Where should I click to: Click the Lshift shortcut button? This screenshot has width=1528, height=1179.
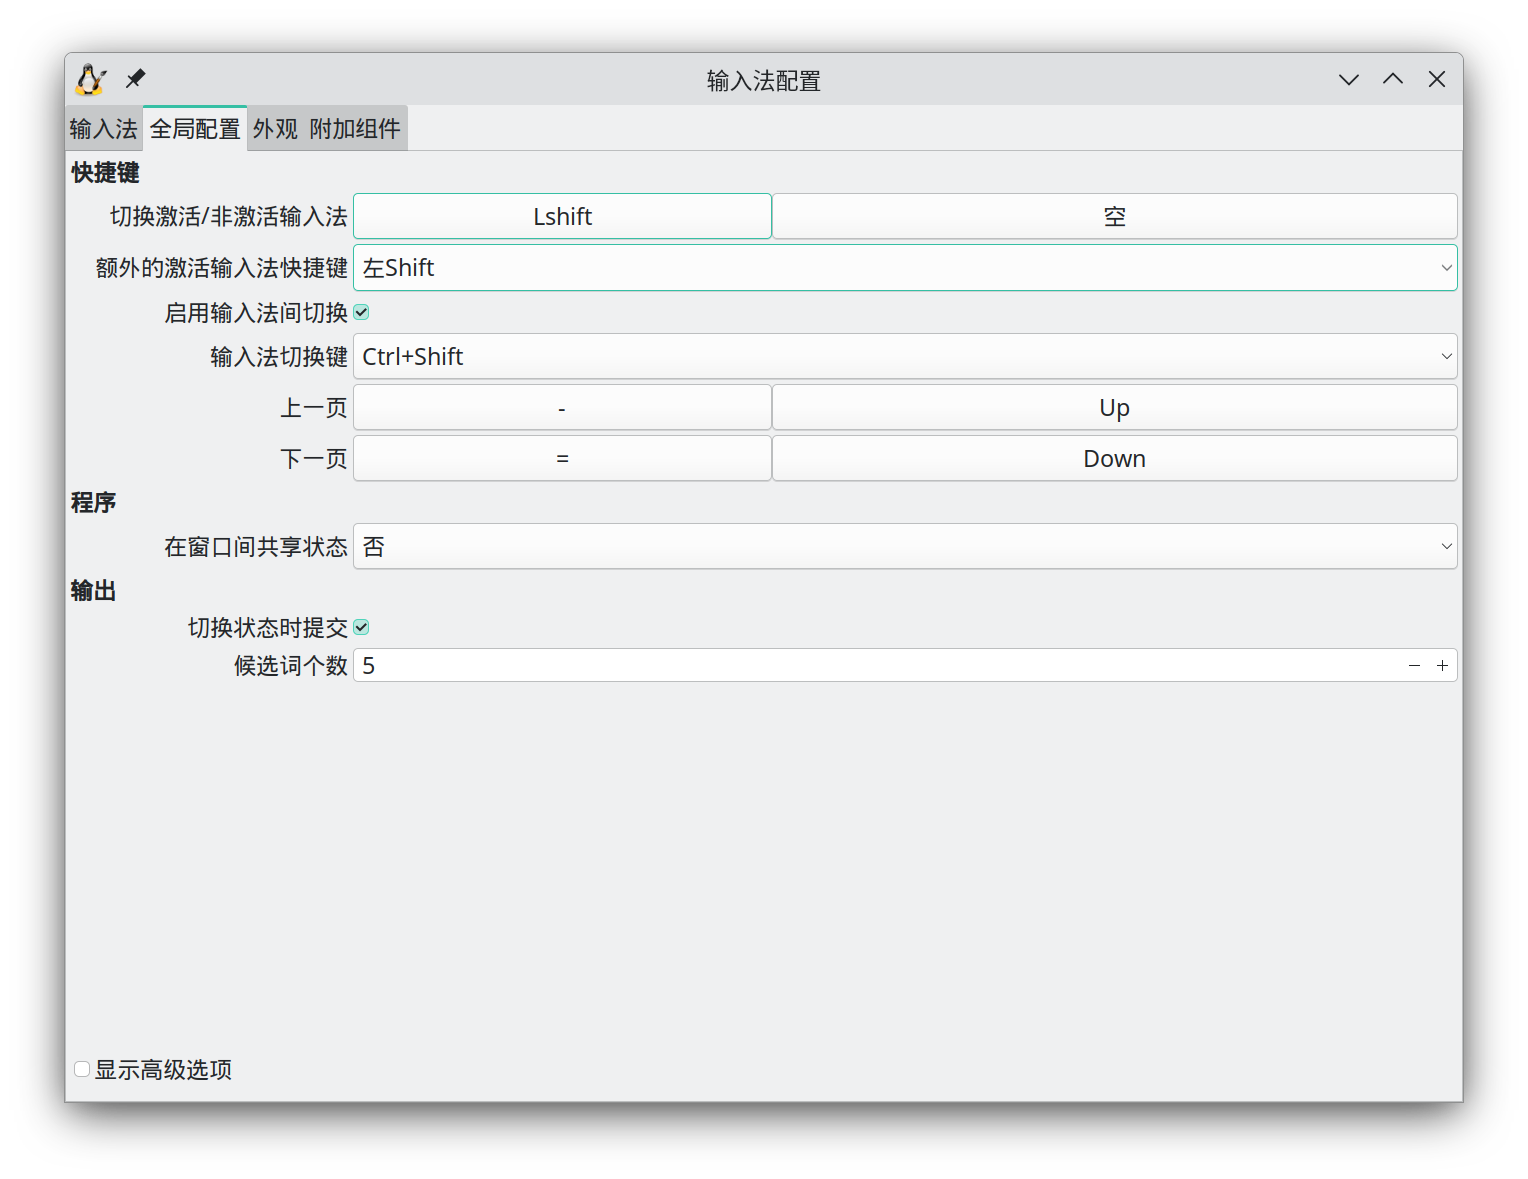(562, 217)
